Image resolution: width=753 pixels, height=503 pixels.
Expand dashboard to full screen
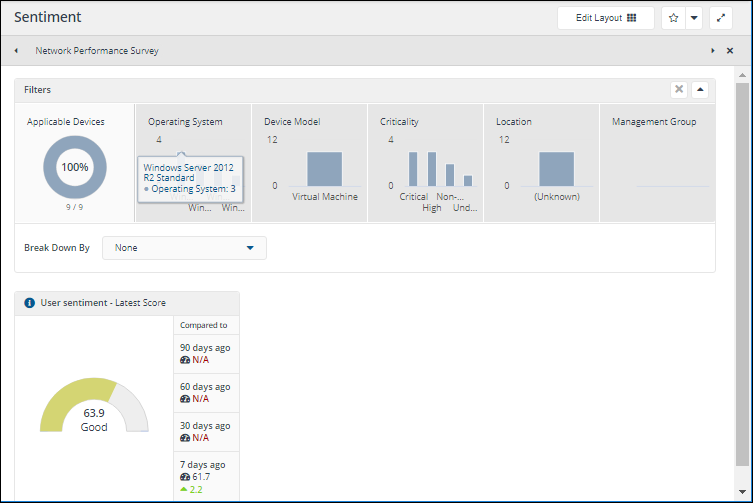pyautogui.click(x=721, y=18)
